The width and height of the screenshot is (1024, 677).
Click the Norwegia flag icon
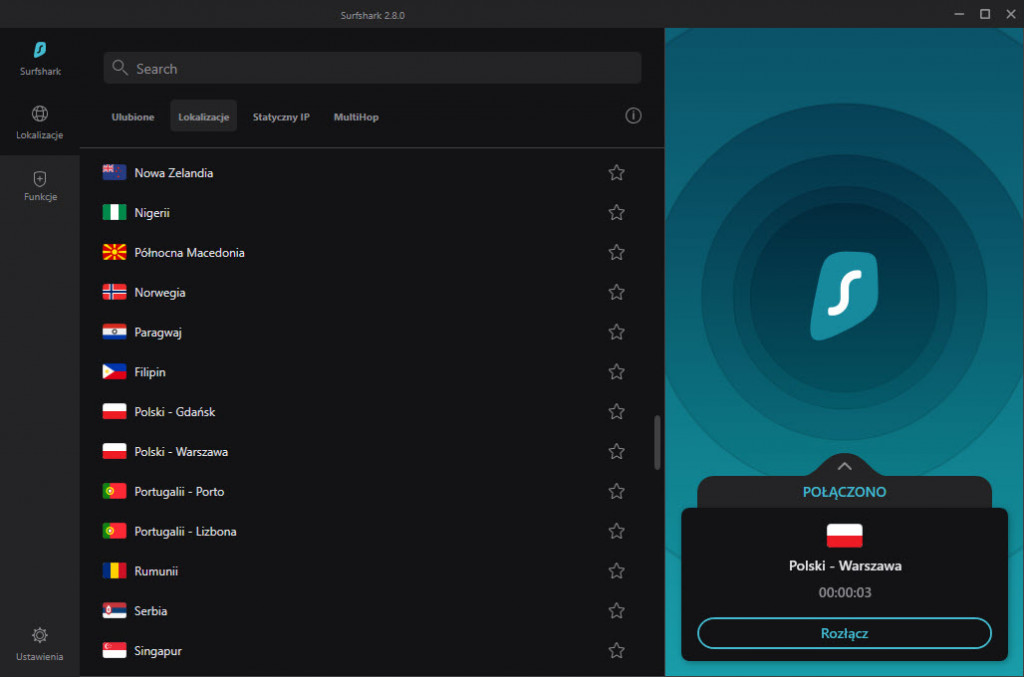point(114,292)
